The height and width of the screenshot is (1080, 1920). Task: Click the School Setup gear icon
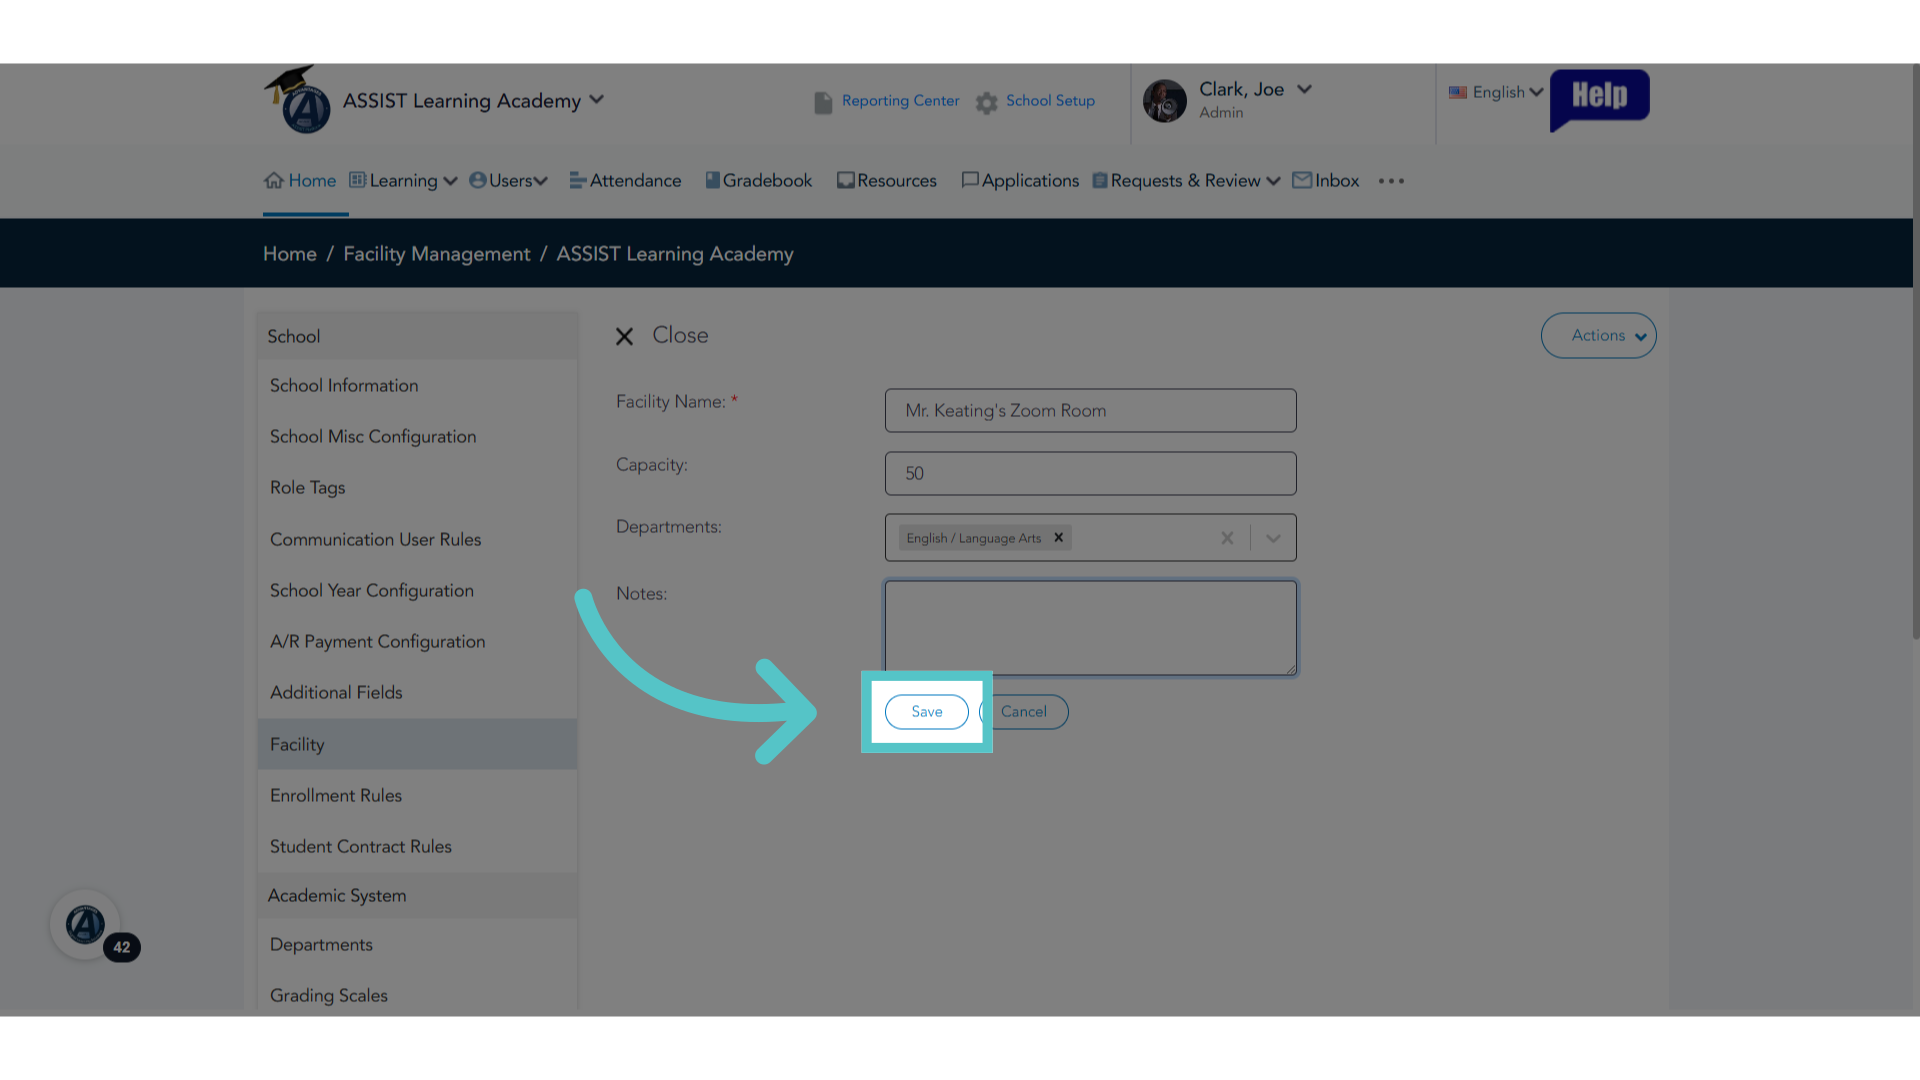987,103
